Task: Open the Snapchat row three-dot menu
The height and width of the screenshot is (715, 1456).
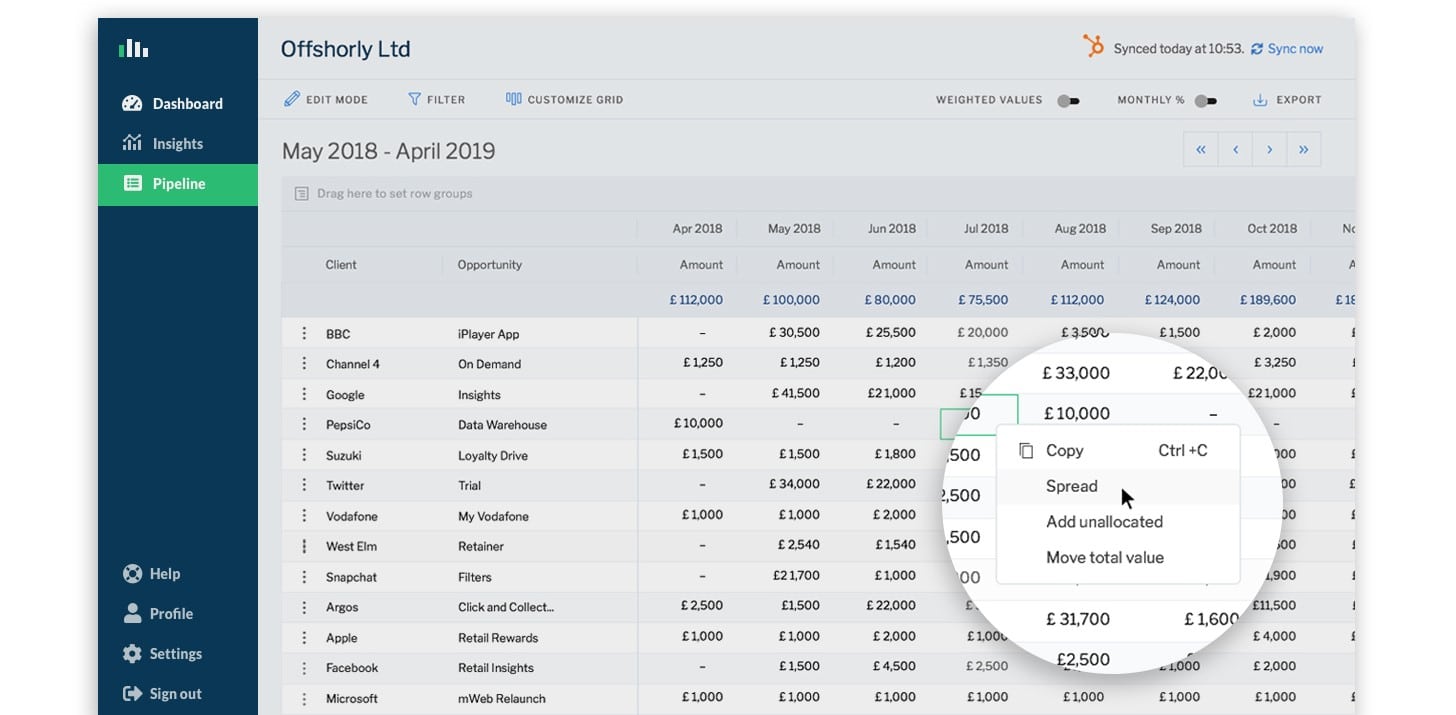Action: point(304,577)
